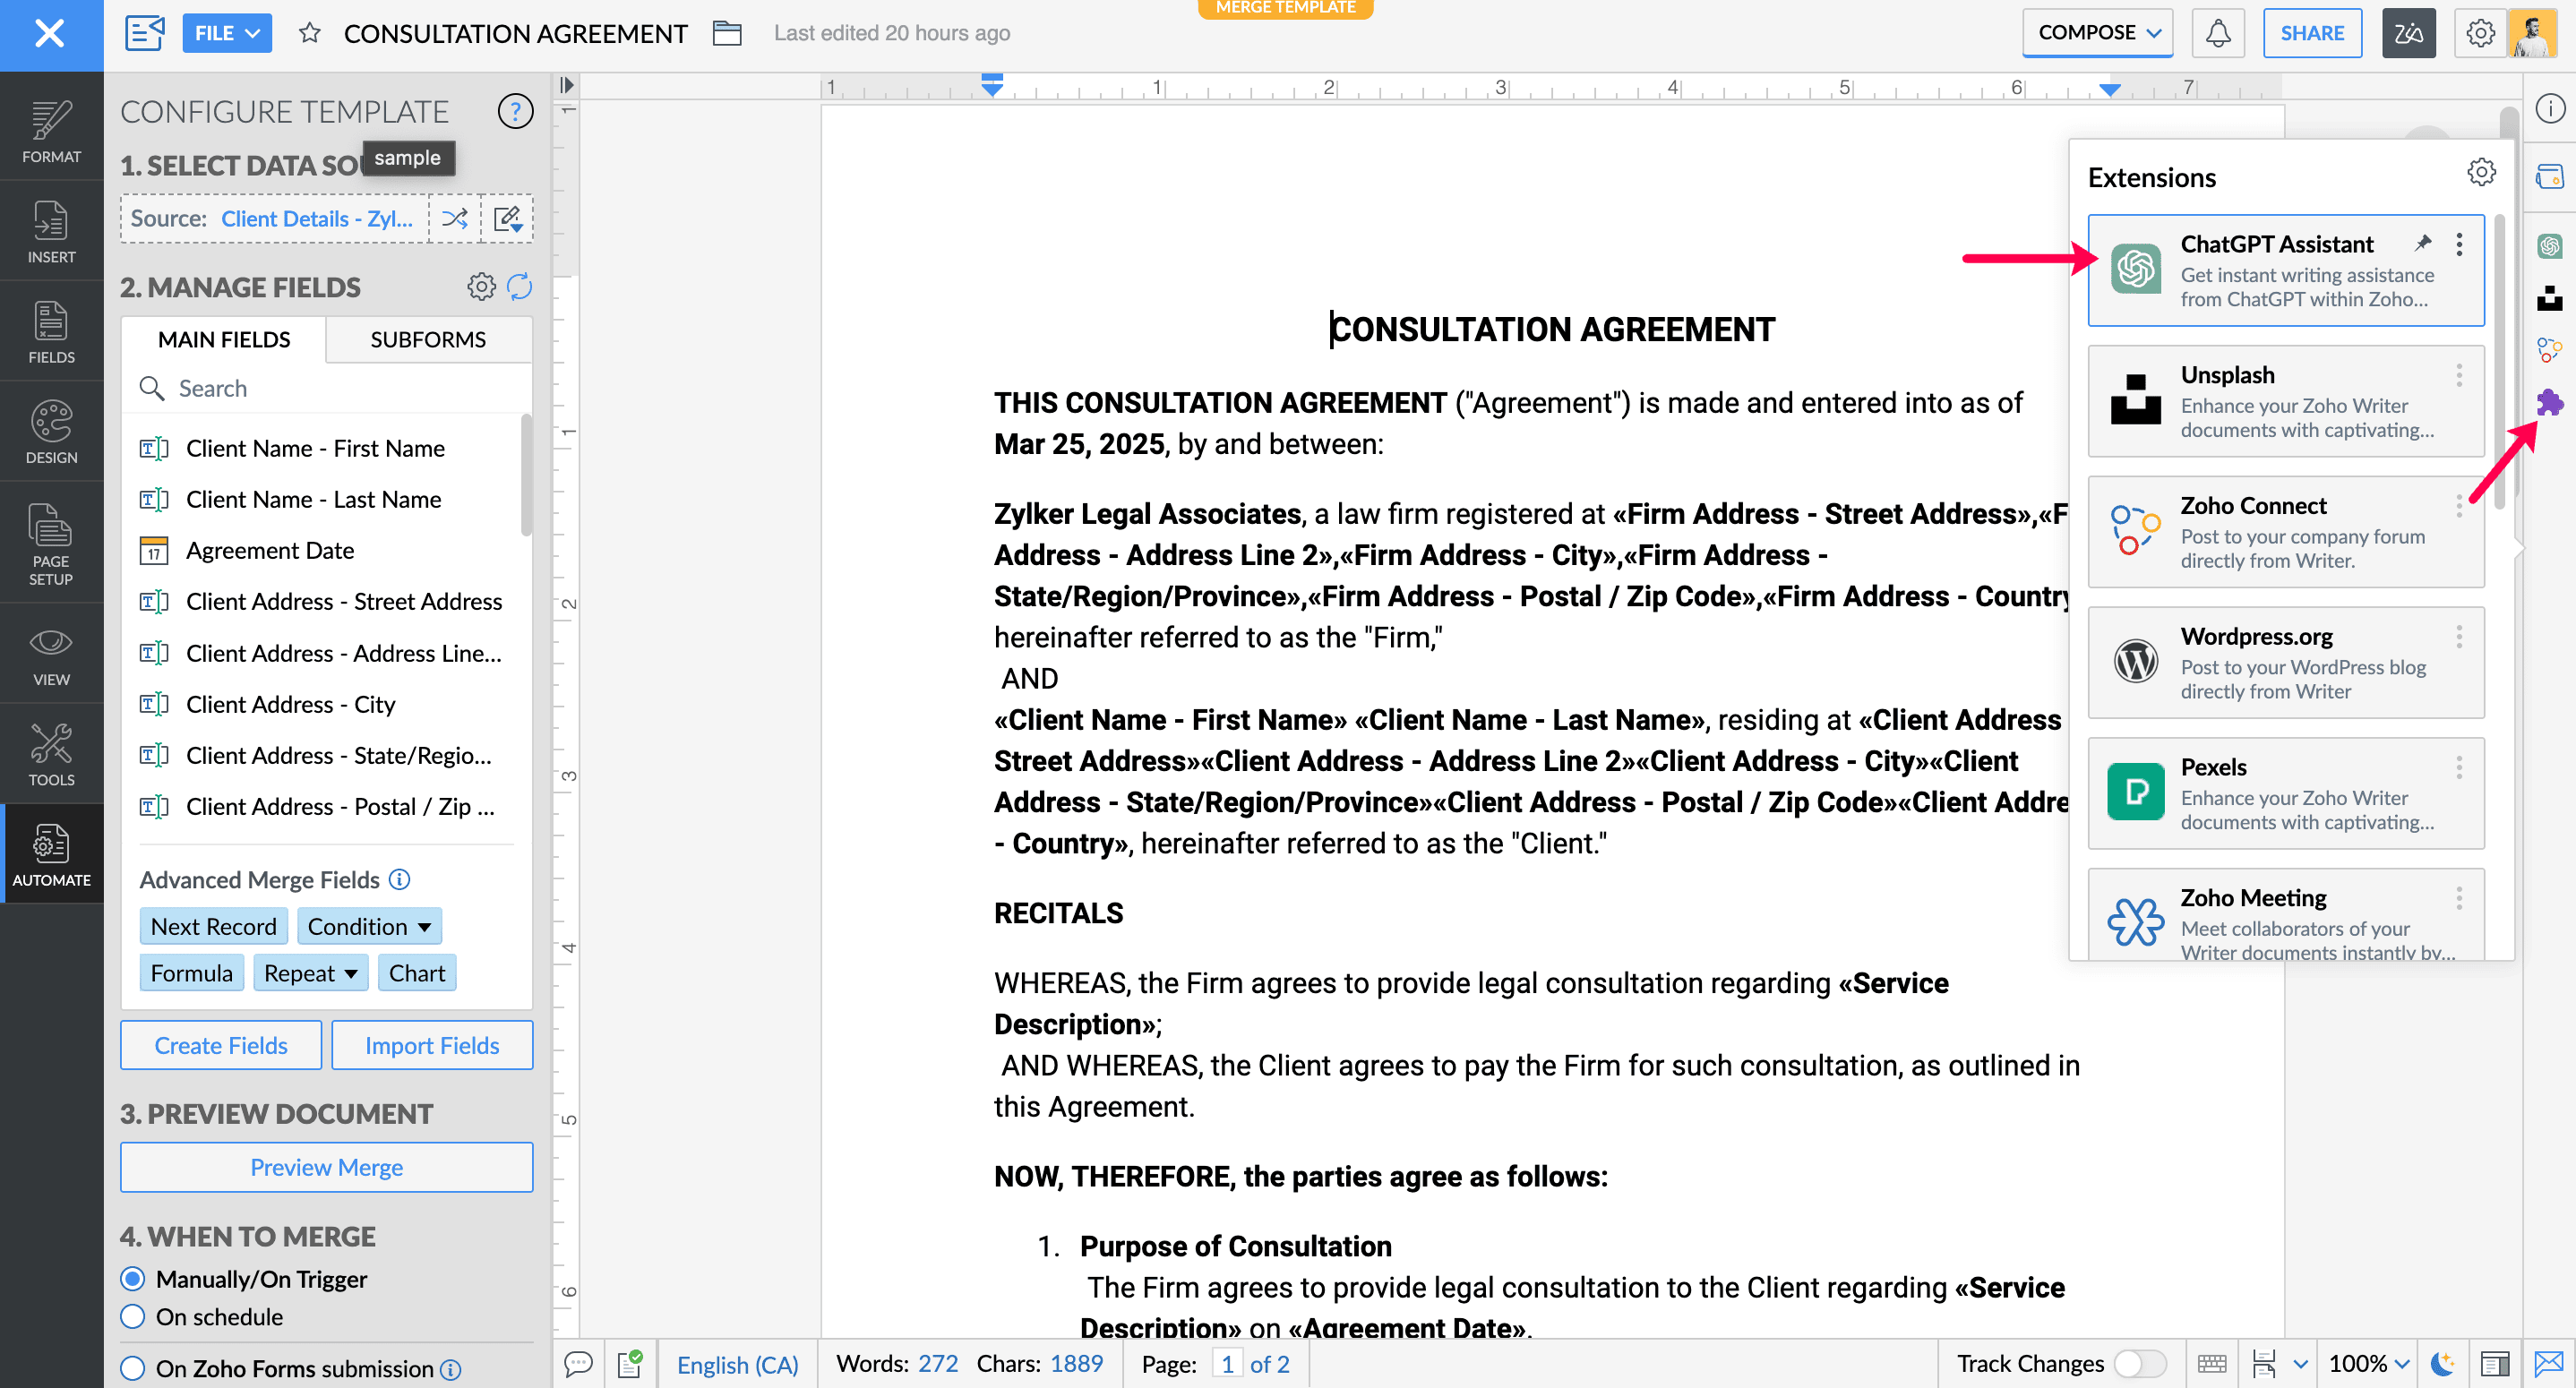Toggle the keyboard shortcuts icon in status bar

click(2212, 1363)
